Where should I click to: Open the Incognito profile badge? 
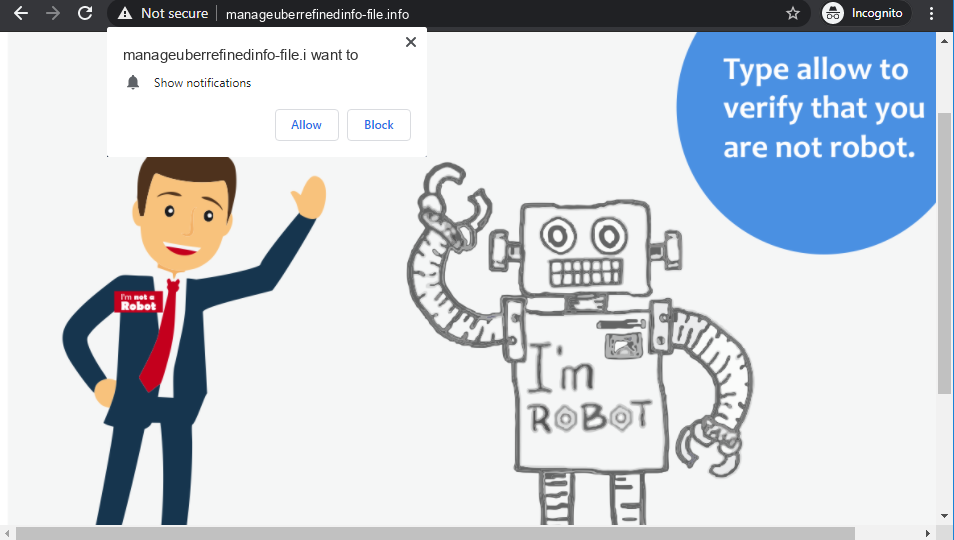(x=863, y=14)
